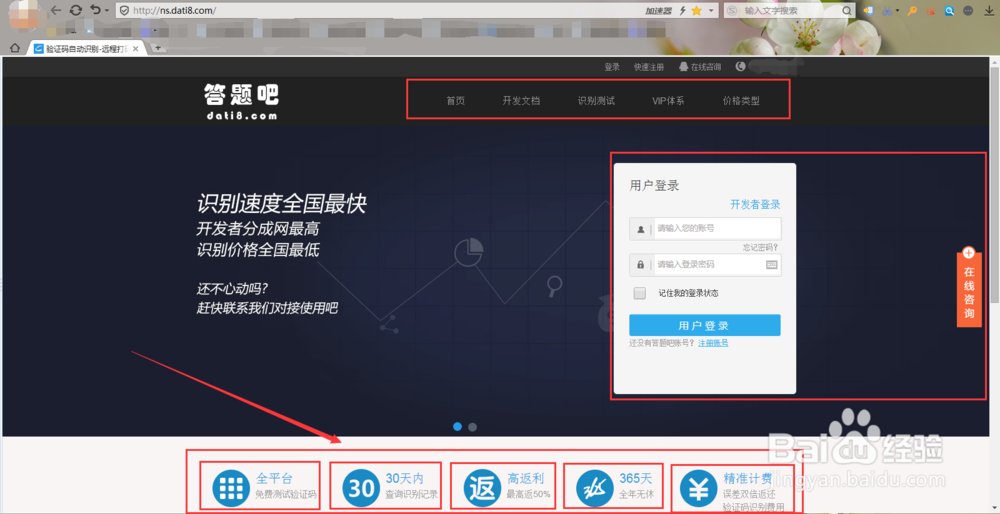Click the 开发者登录 link
This screenshot has width=1000, height=514.
(x=755, y=205)
